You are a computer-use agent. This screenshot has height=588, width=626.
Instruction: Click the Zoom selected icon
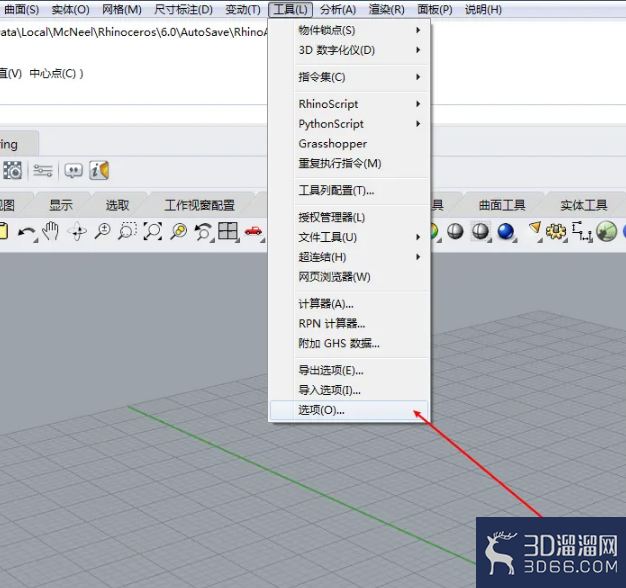click(x=178, y=231)
